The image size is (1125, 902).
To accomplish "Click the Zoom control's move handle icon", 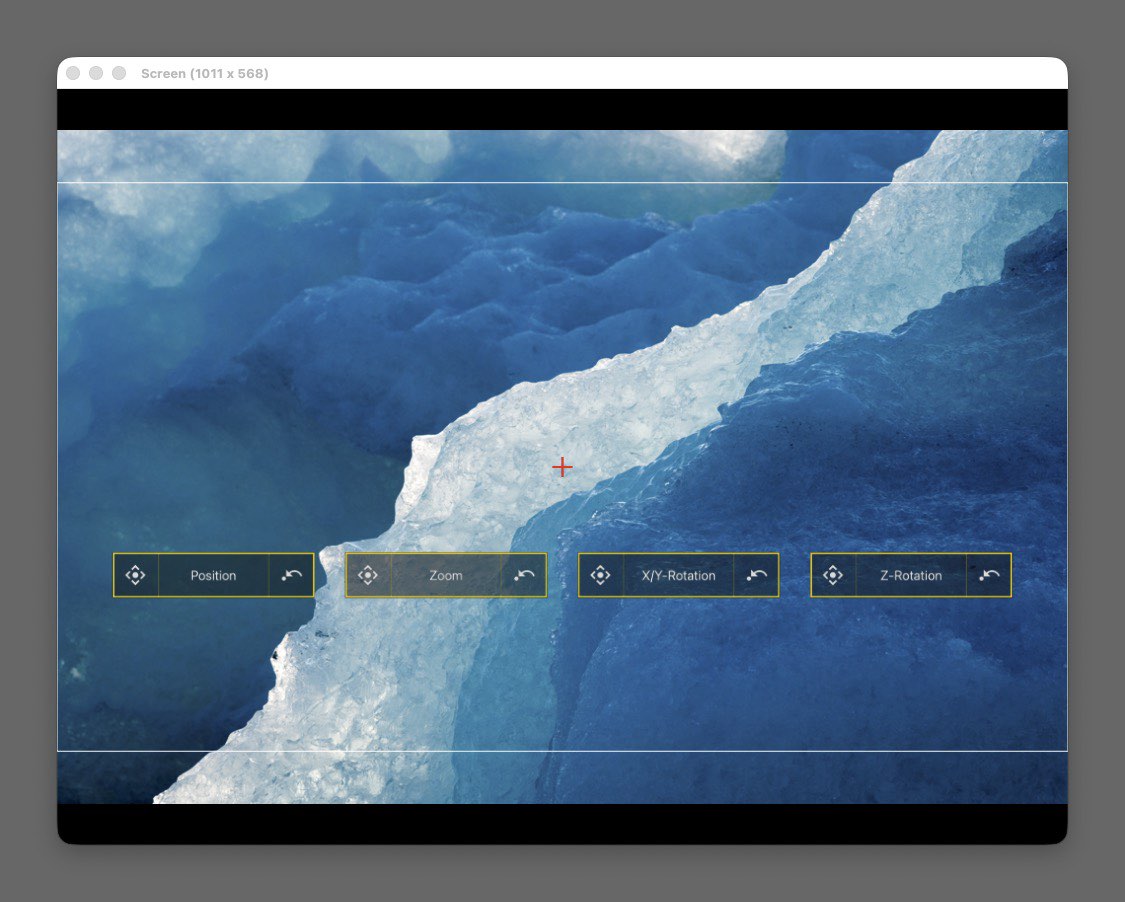I will coord(368,575).
